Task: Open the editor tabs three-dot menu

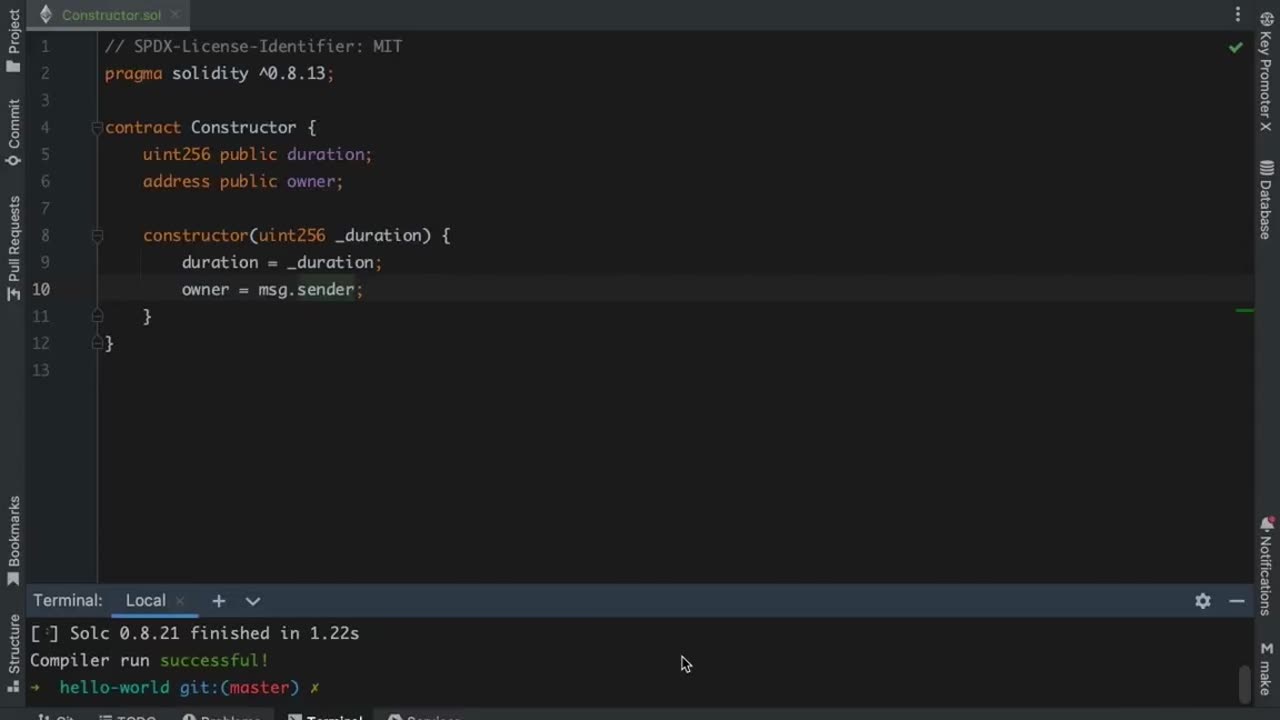Action: (x=1238, y=15)
